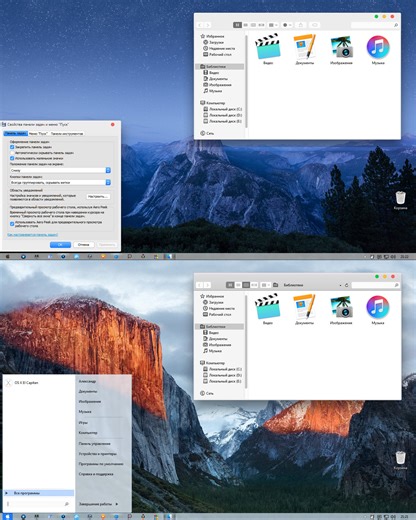Click the search magnifier in the start menu
The height and width of the screenshot is (520, 416).
(x=67, y=504)
